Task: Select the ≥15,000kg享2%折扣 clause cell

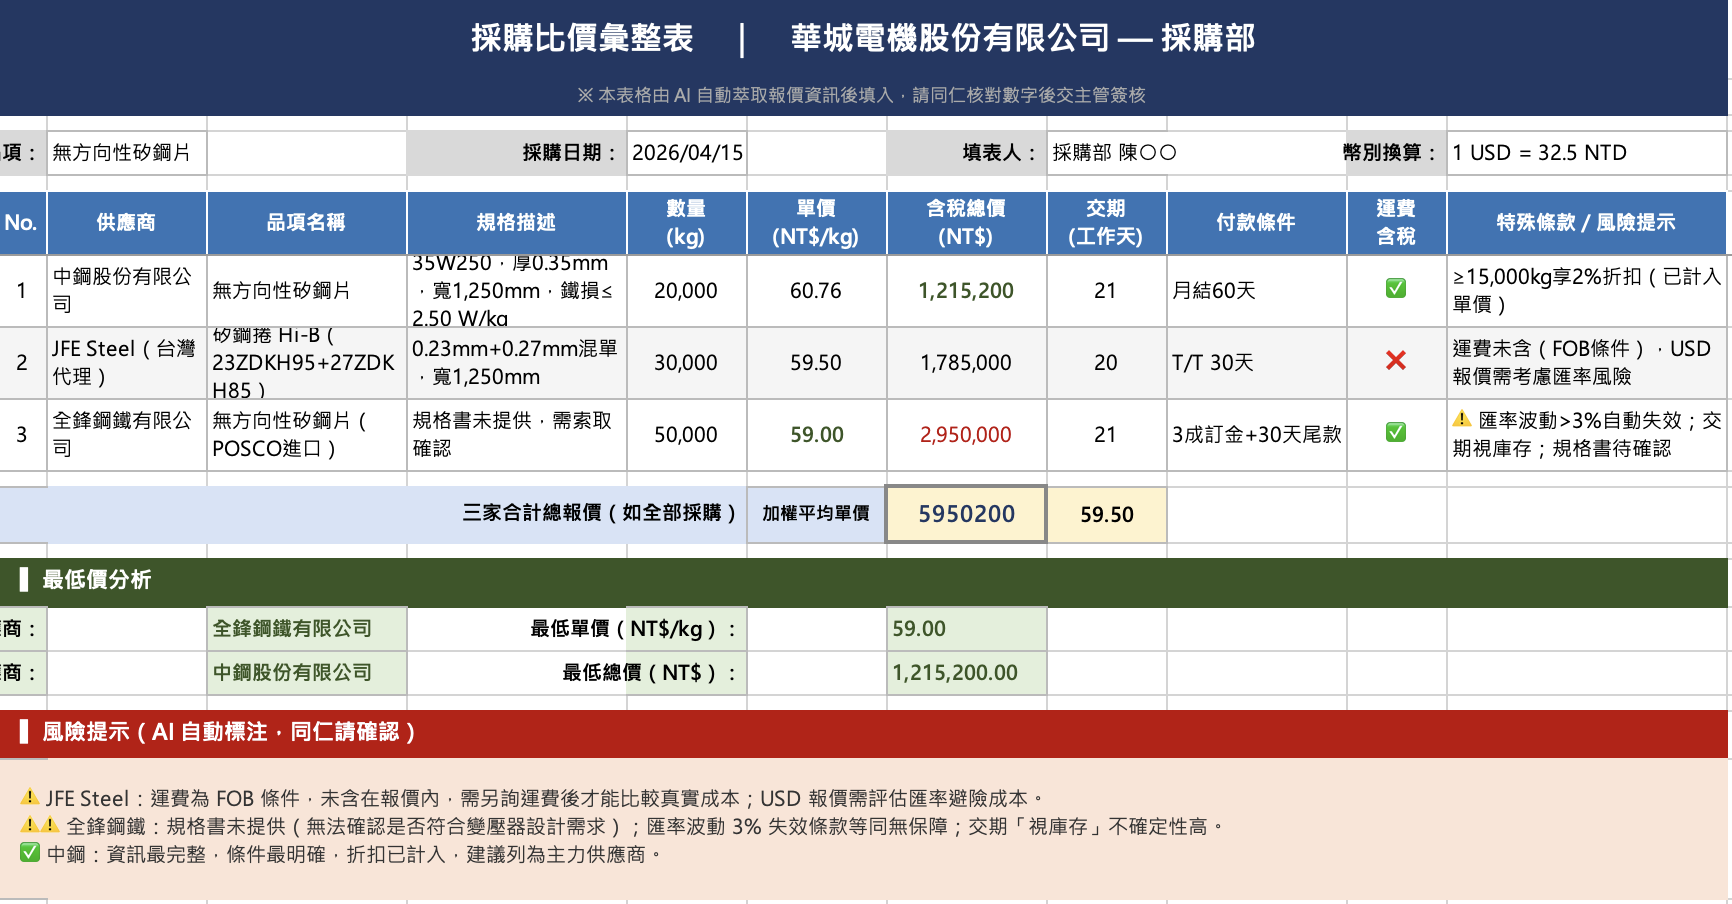Action: pos(1587,291)
